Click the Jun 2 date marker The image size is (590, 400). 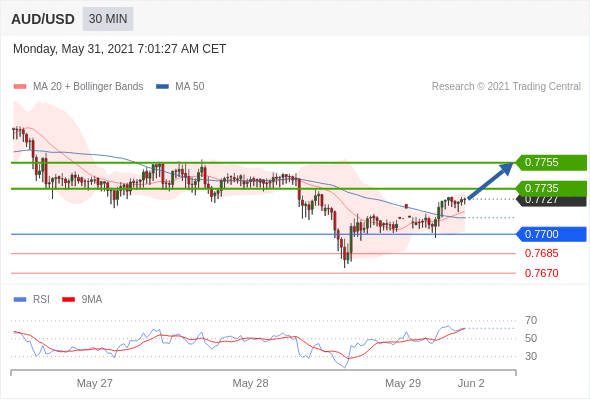pyautogui.click(x=471, y=383)
